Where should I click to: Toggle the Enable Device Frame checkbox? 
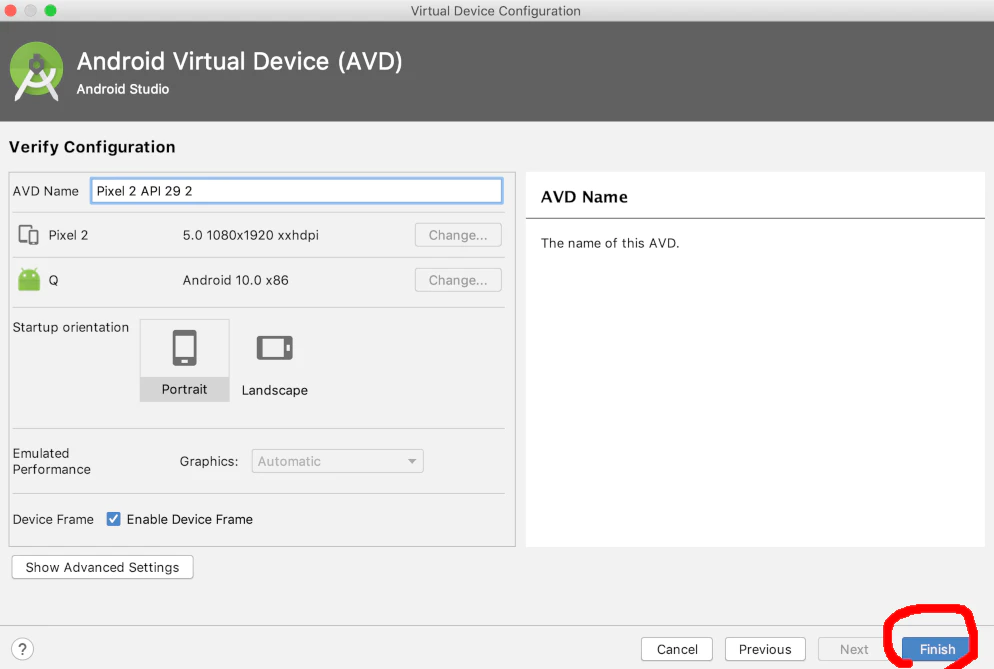tap(113, 519)
